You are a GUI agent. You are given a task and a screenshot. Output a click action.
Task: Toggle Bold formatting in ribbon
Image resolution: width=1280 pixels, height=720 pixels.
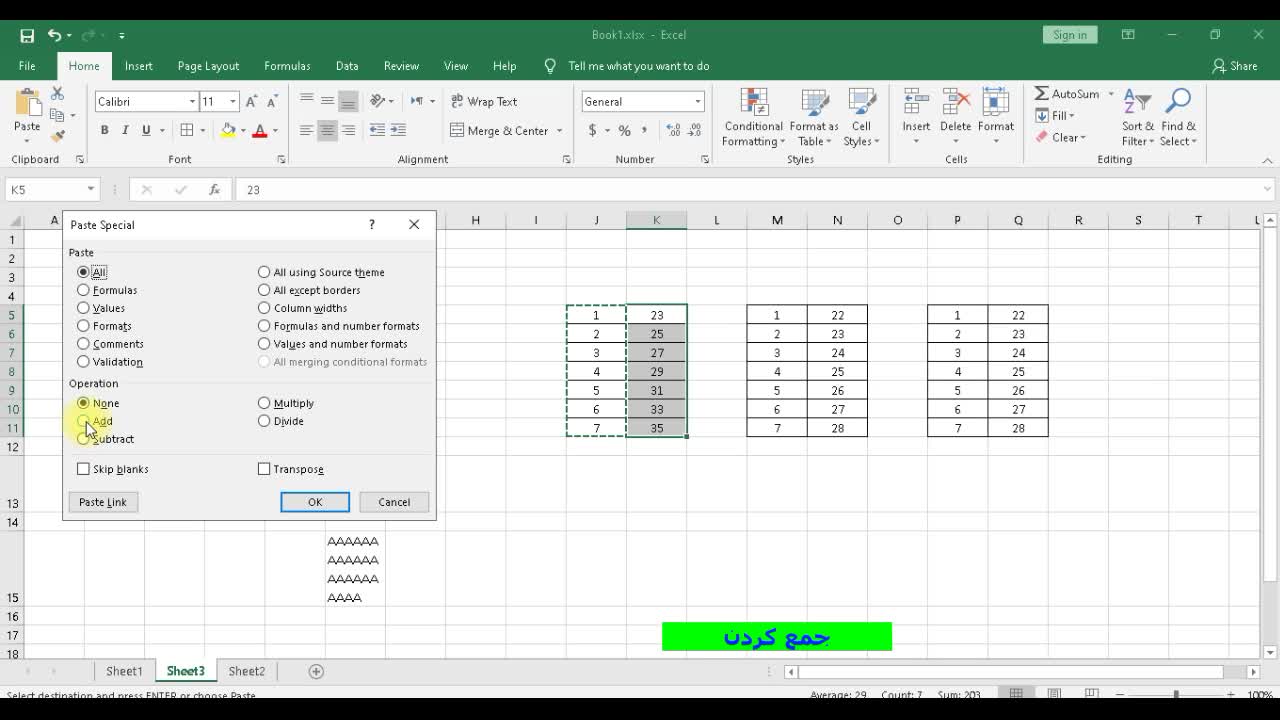pyautogui.click(x=104, y=130)
